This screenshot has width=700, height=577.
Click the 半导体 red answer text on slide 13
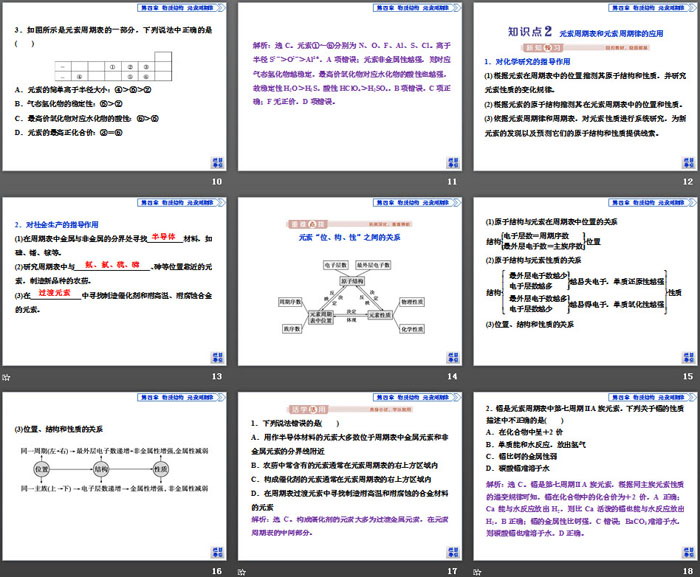(x=155, y=238)
